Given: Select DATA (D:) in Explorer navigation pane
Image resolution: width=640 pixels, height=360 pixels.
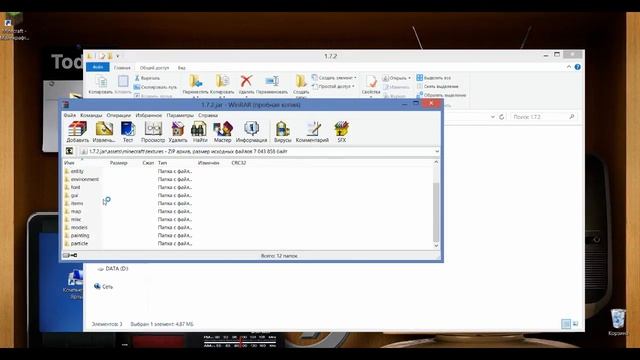Looking at the screenshot, I should (113, 269).
